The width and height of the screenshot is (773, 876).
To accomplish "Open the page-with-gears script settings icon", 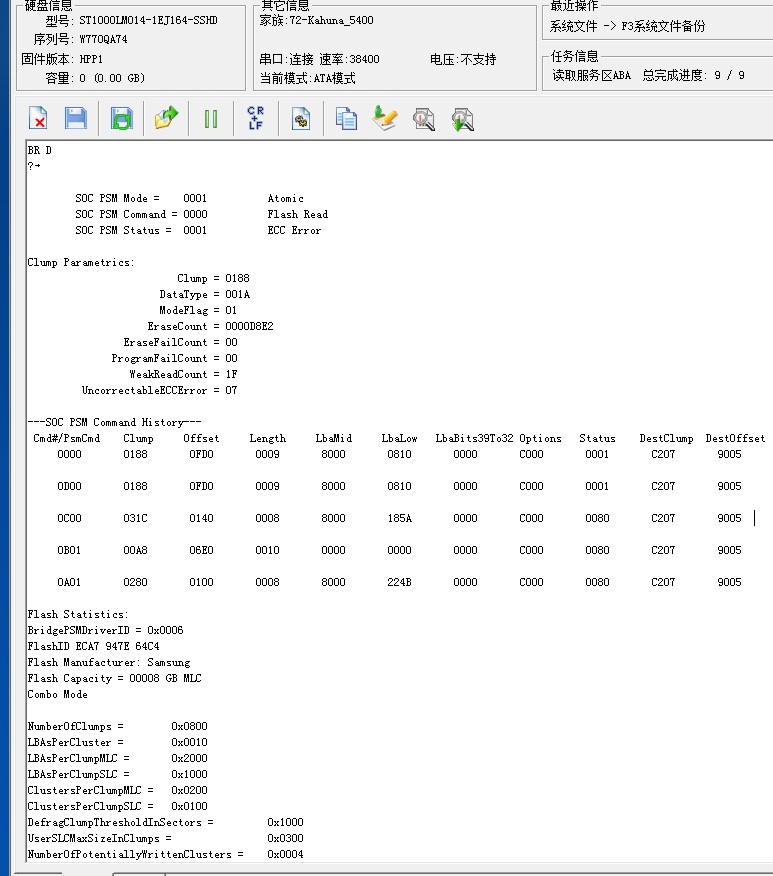I will [x=301, y=118].
